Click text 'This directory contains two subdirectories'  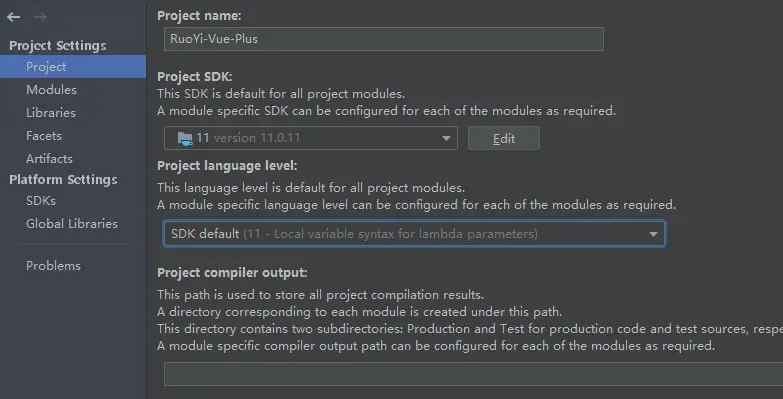pos(280,329)
